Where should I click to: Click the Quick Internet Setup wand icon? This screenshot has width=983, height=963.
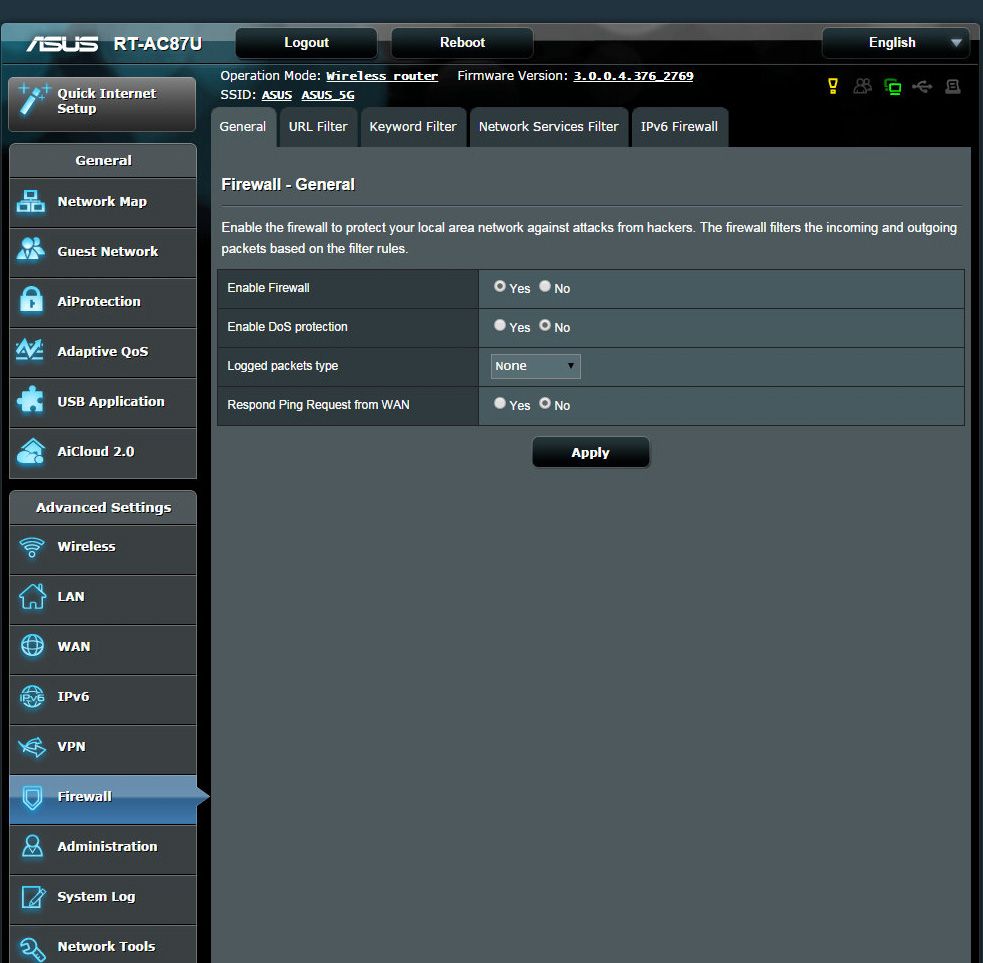pos(34,101)
